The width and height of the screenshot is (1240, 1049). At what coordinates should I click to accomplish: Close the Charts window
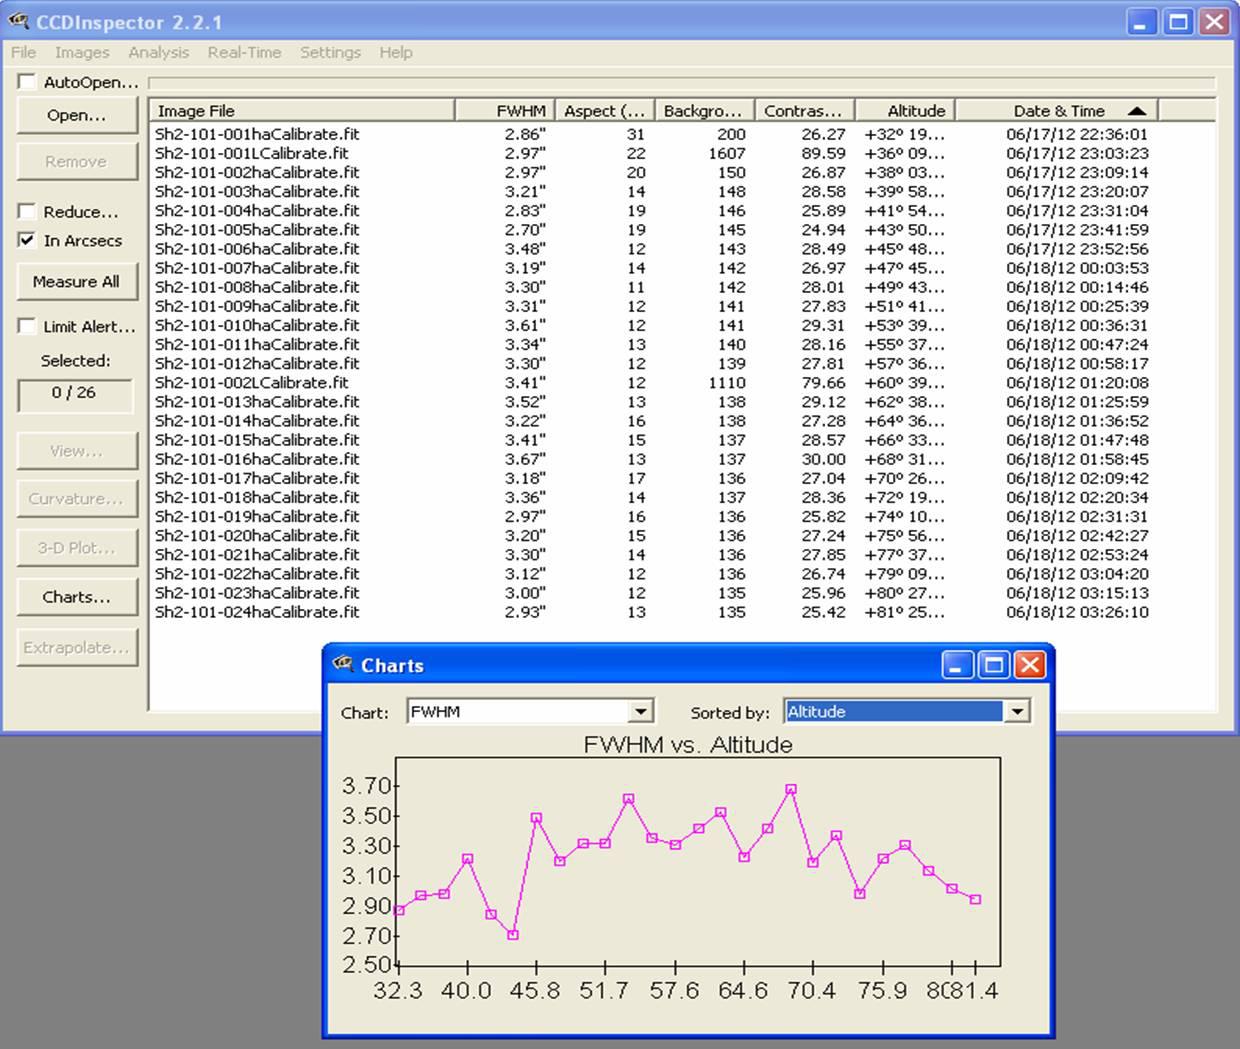(1029, 665)
